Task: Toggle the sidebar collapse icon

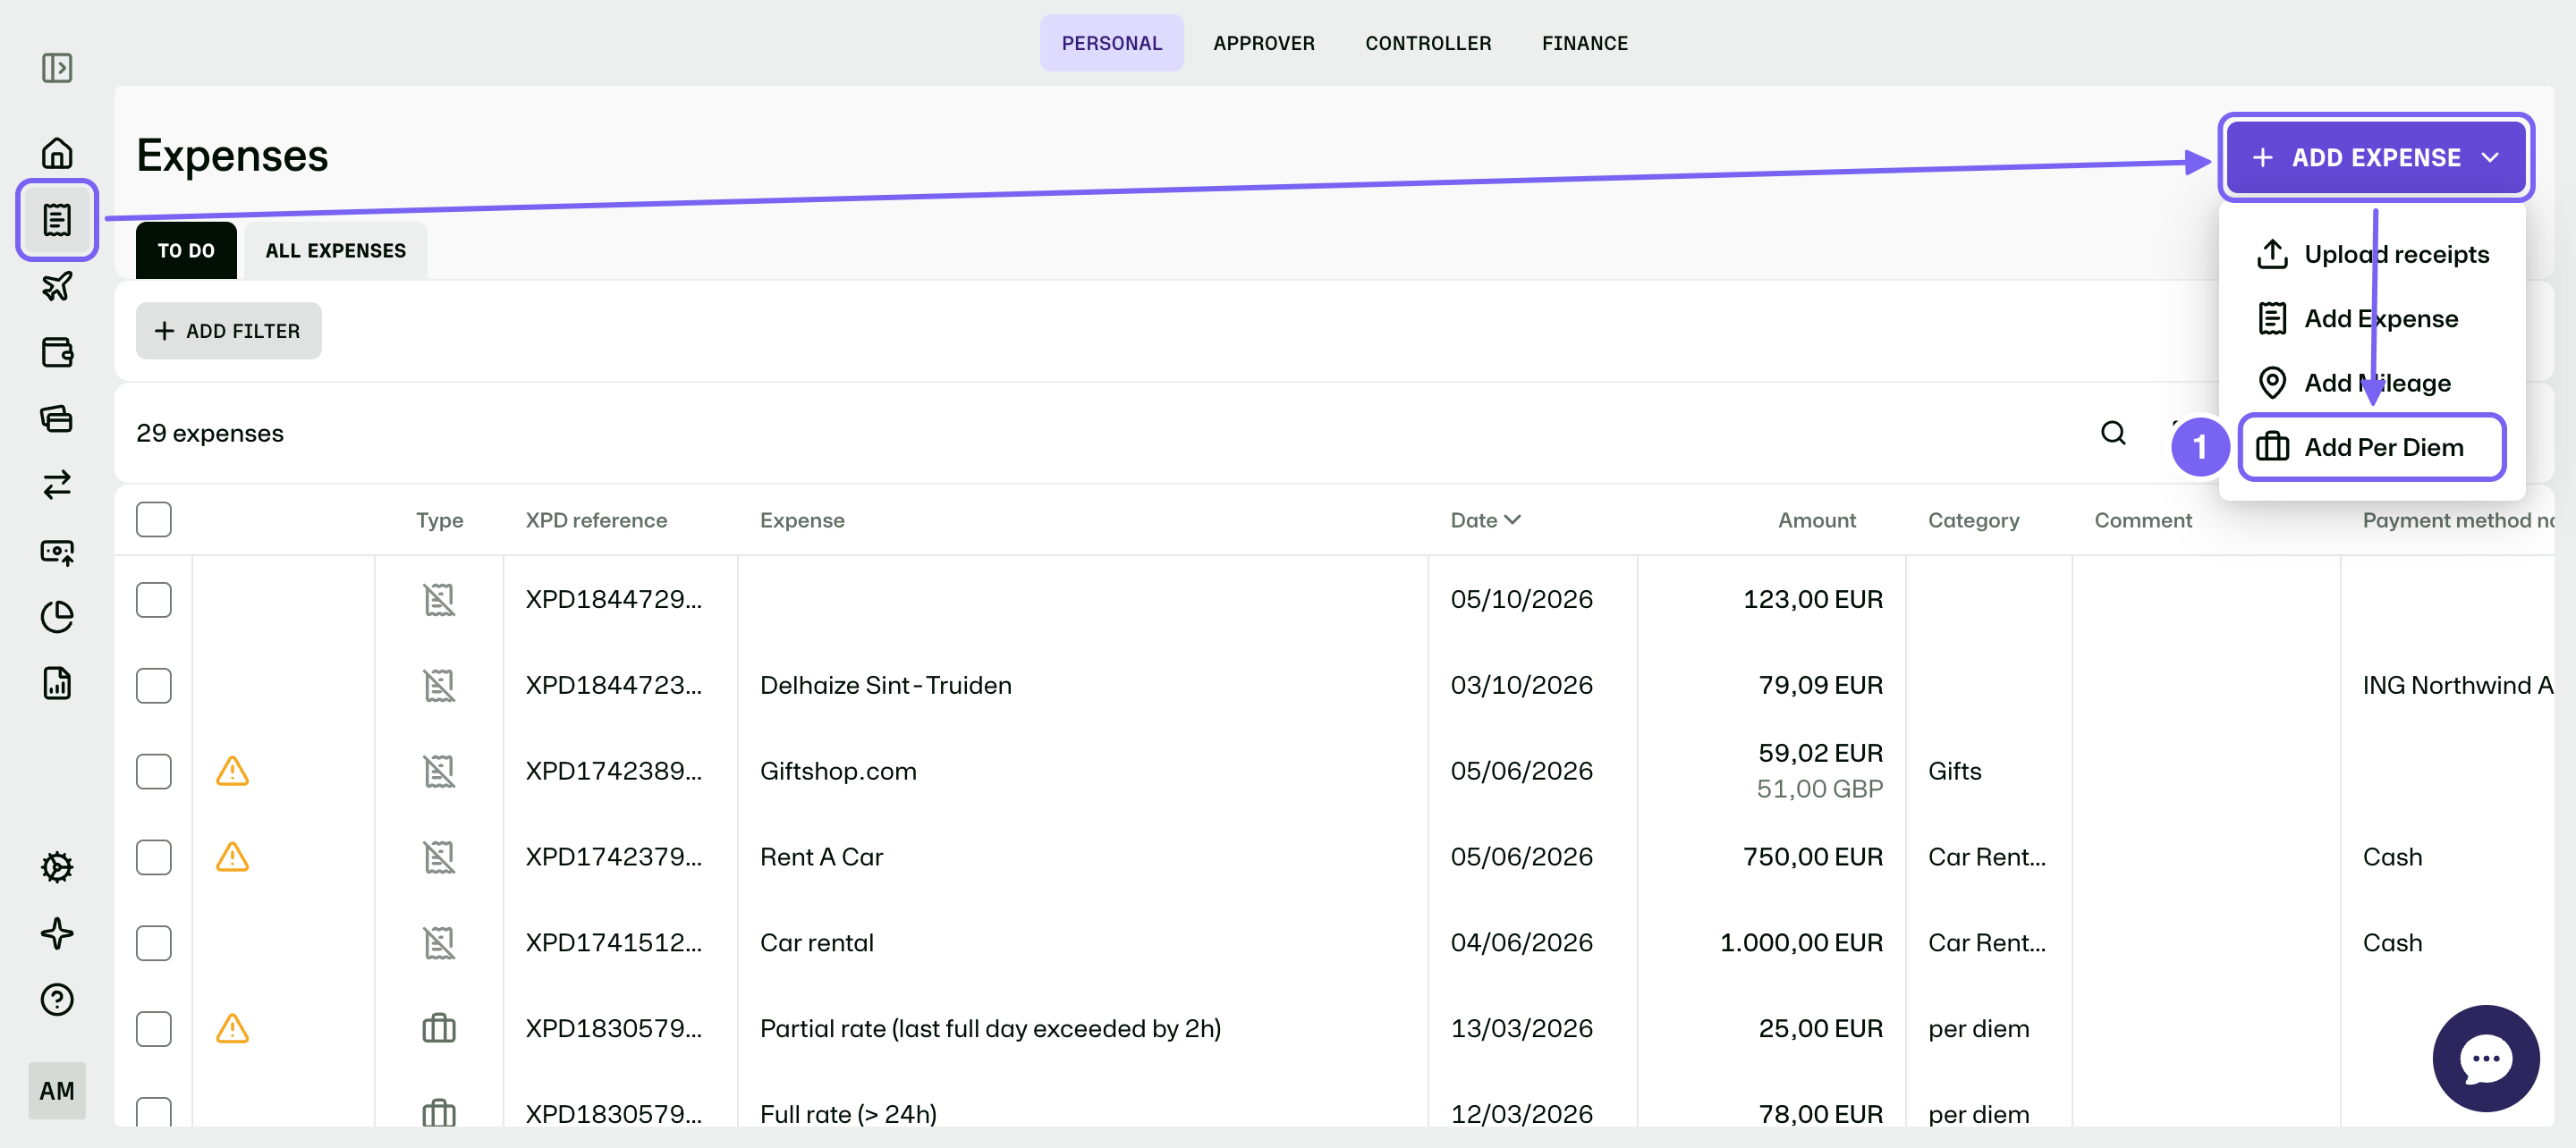Action: tap(57, 68)
